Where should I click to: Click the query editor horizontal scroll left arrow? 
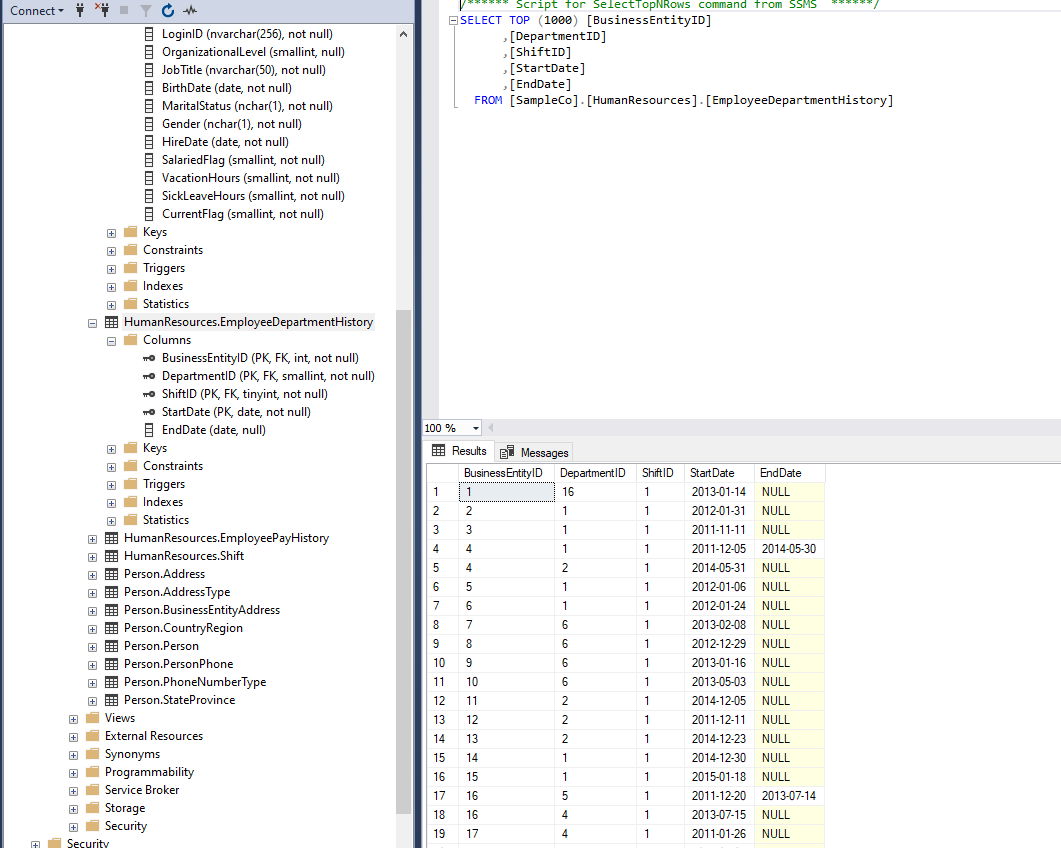[491, 428]
